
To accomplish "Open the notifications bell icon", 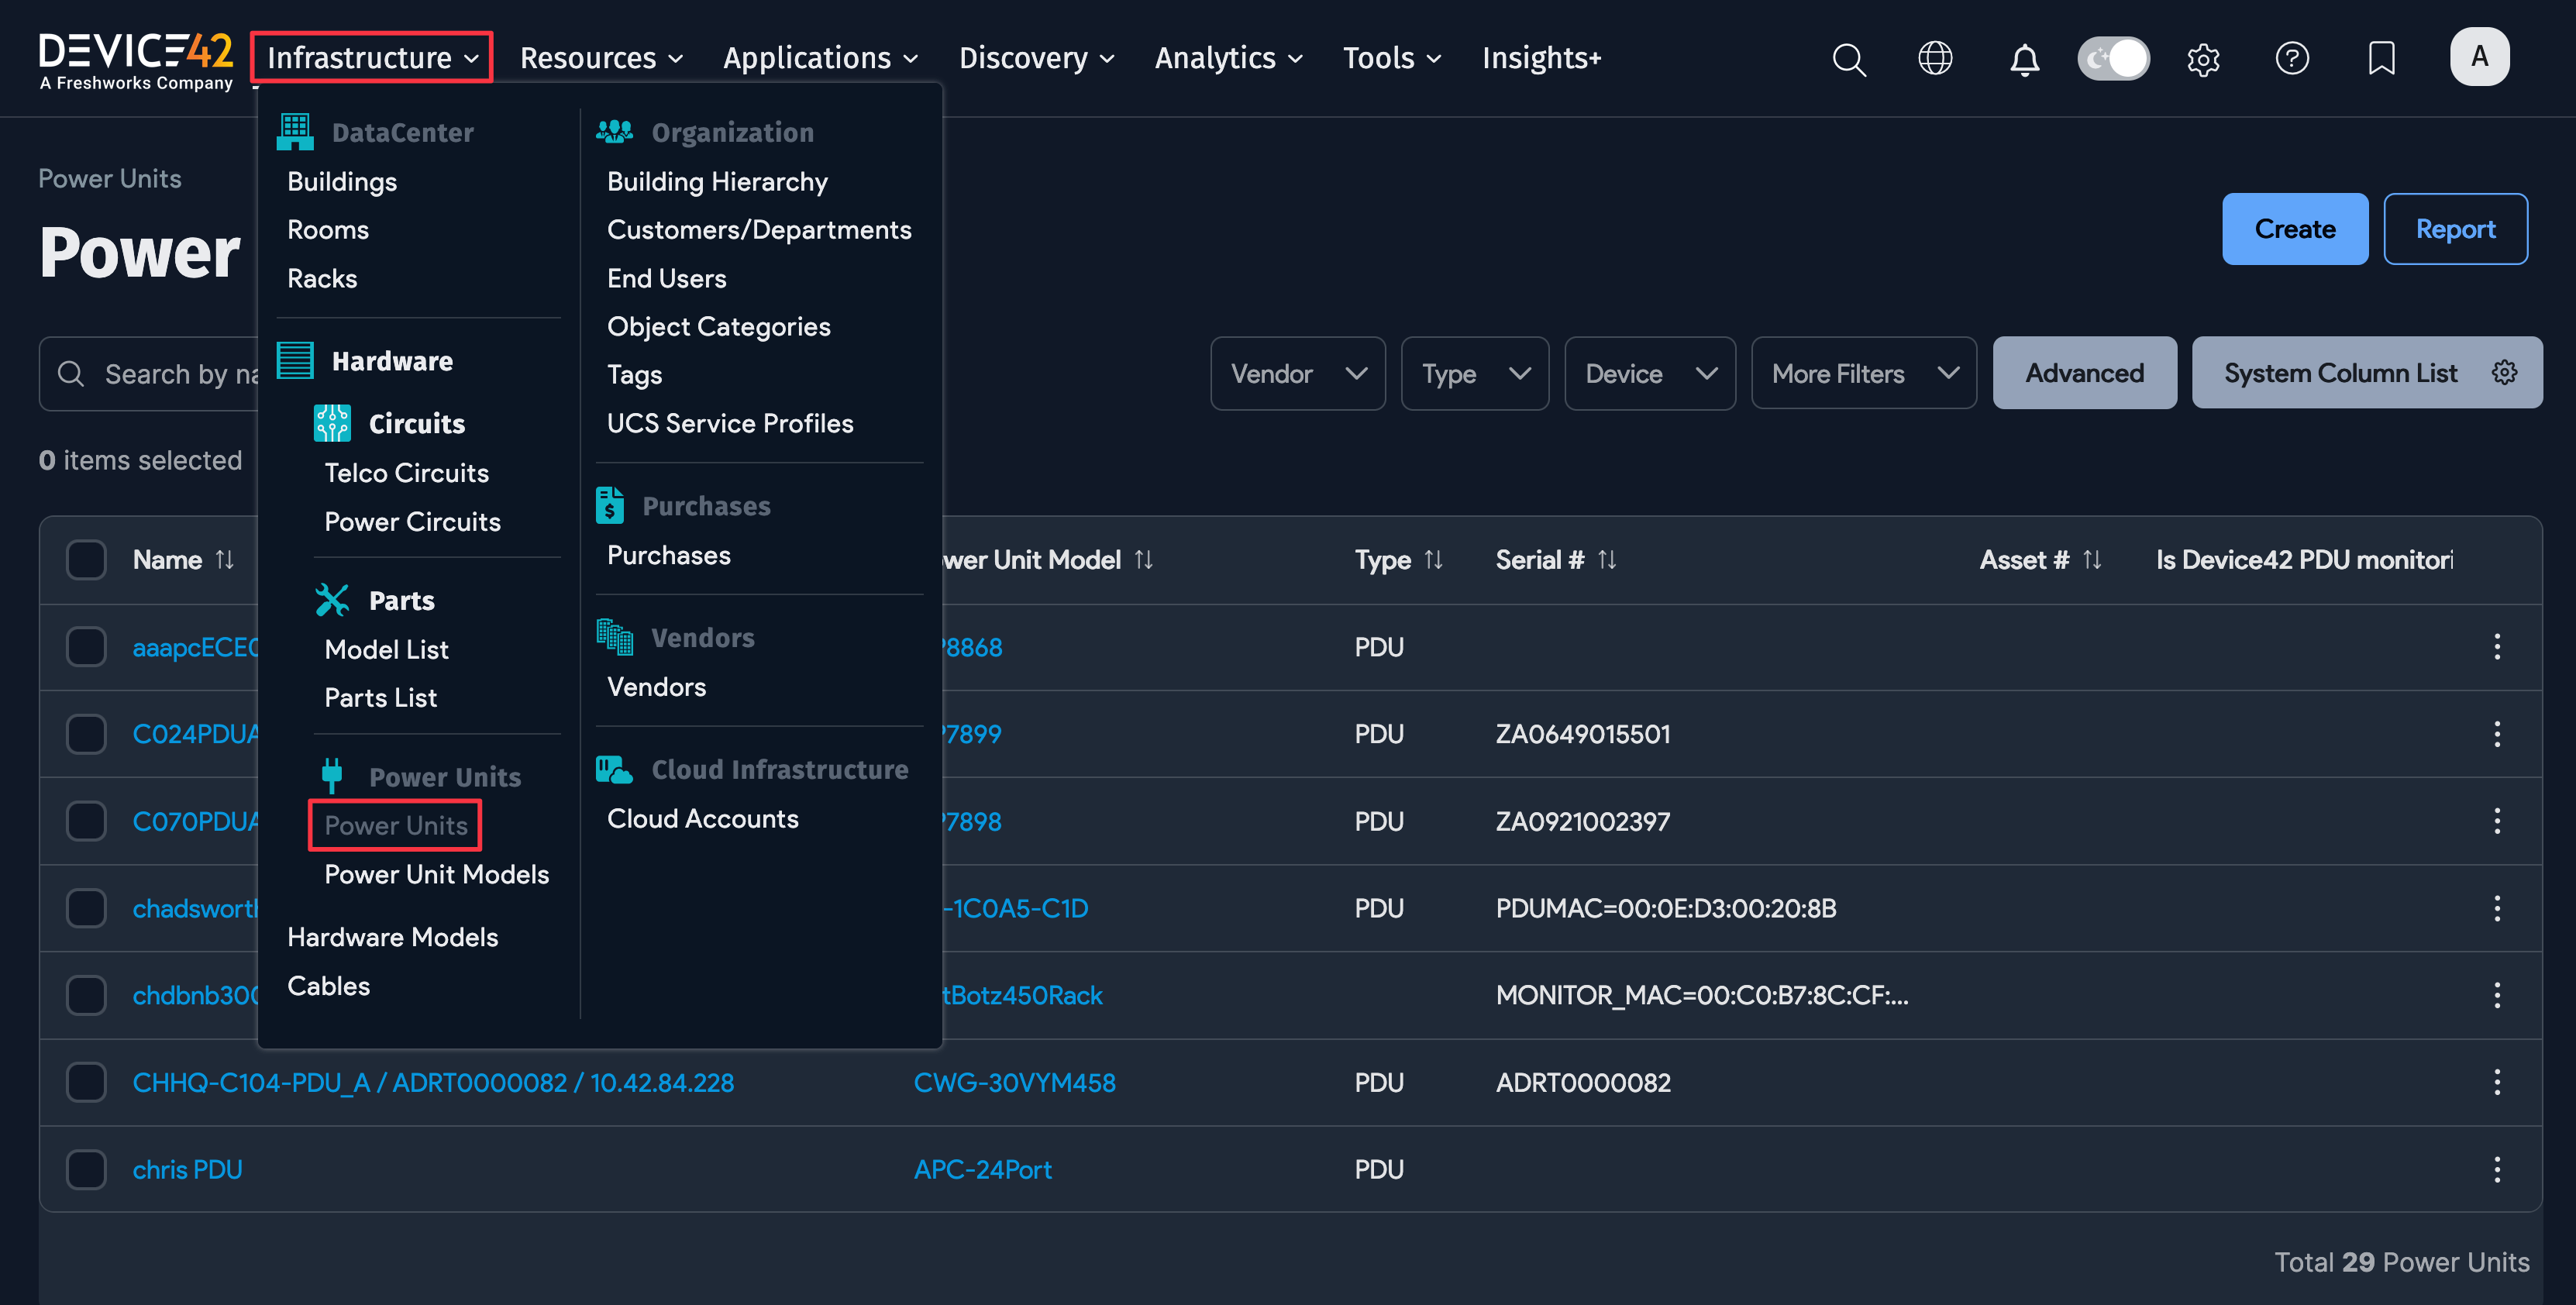I will pyautogui.click(x=2025, y=58).
